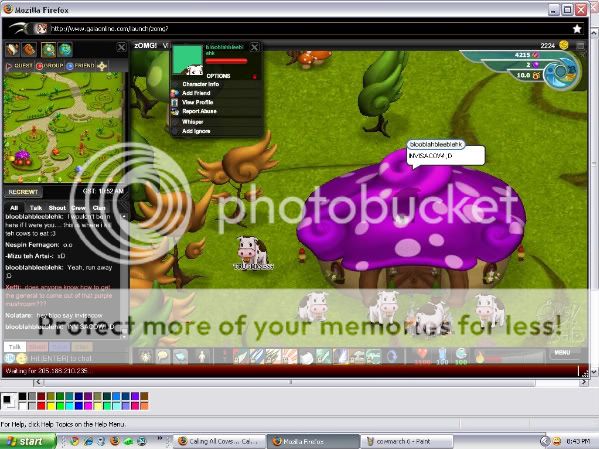599x449 pixels.
Task: Launch Firefox from the quick launch bar
Action: click(115, 441)
